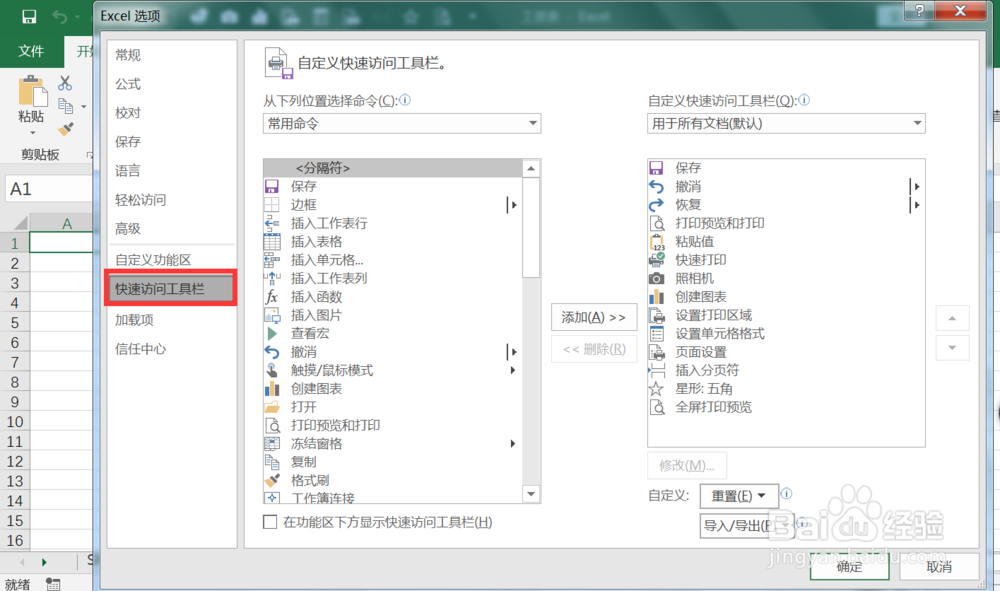Expand the paste options arrow under 粘贴

point(33,133)
